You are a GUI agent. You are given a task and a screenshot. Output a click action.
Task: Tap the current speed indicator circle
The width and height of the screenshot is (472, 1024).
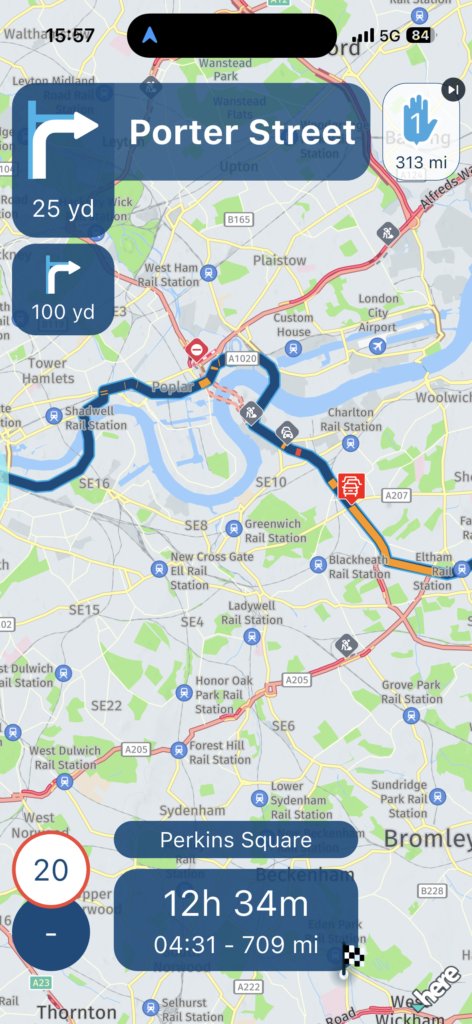point(51,933)
